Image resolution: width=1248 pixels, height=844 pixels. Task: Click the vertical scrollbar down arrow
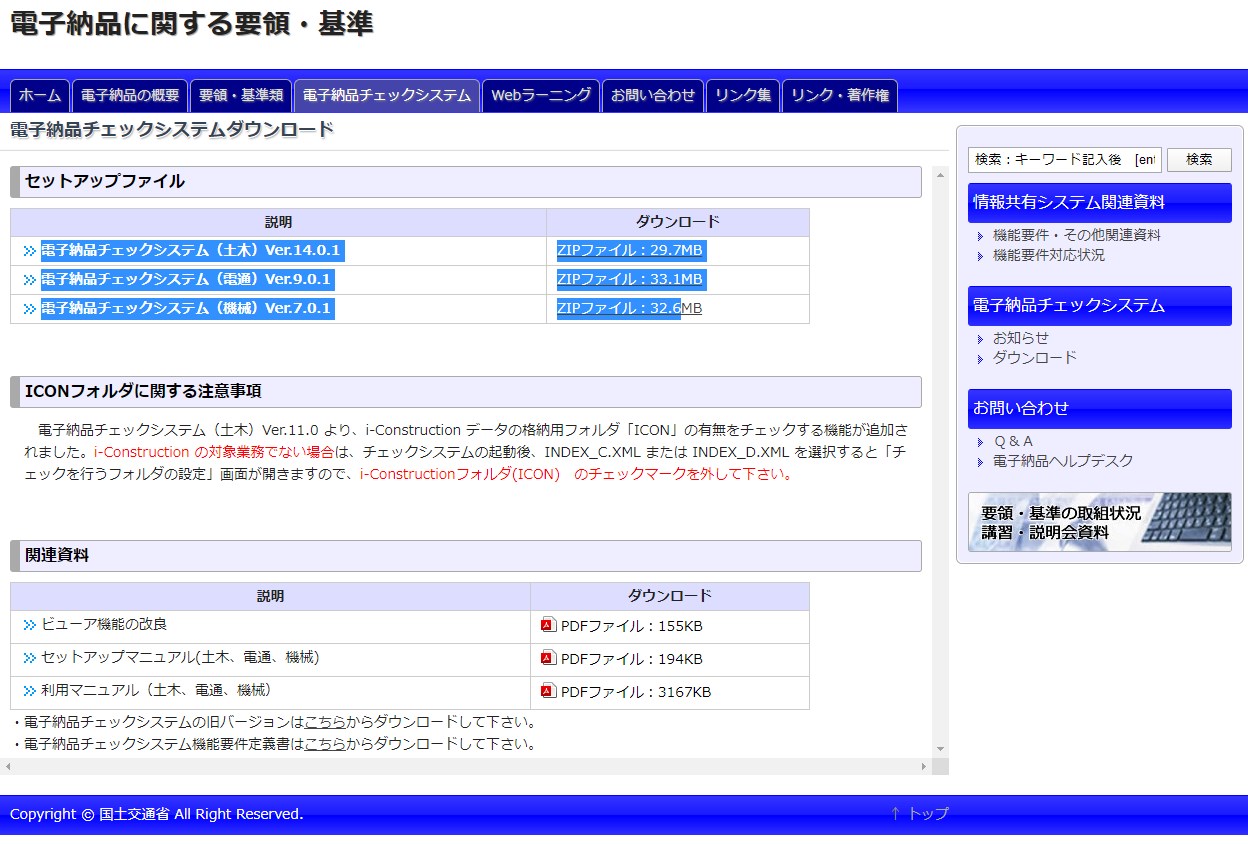pos(940,749)
